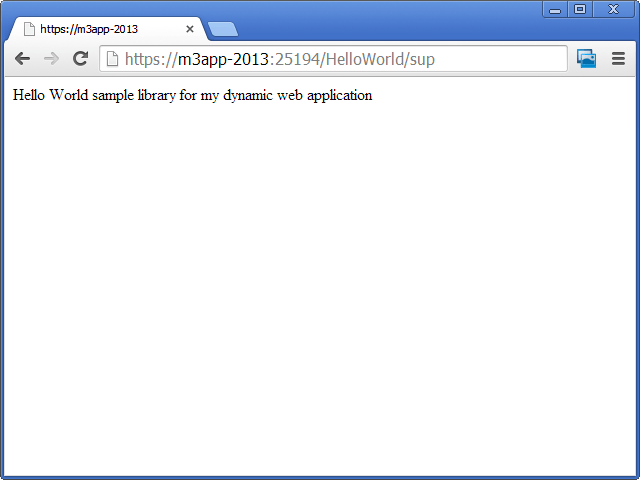Open the Chrome hamburger menu
640x480 pixels.
[618, 59]
